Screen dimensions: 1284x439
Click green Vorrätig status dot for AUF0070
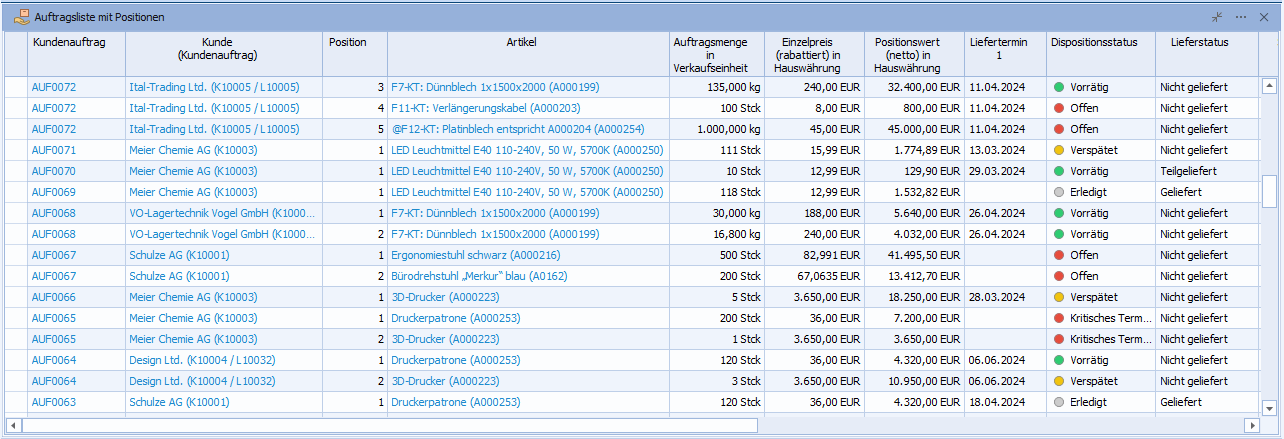1059,171
